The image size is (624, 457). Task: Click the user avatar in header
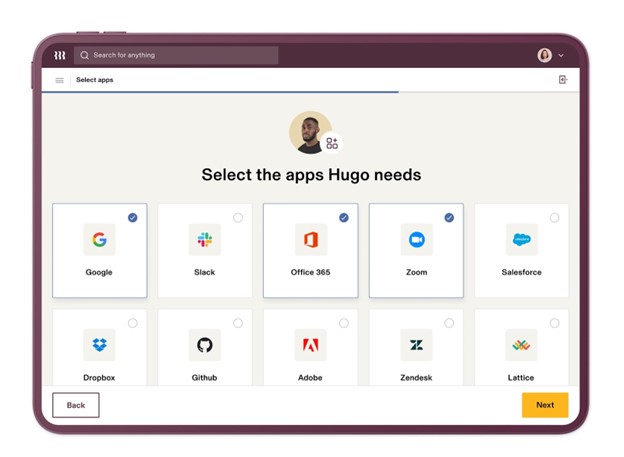pos(545,55)
